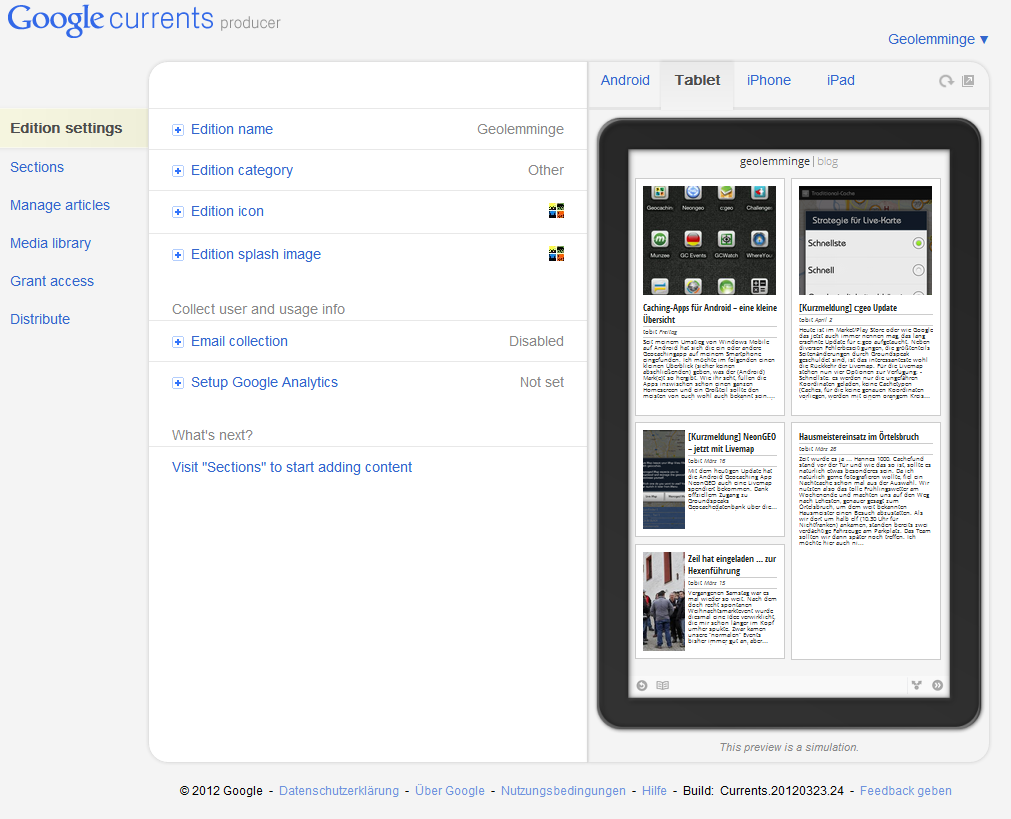Viewport: 1011px width, 819px height.
Task: Open the Über Google footer link
Action: click(x=449, y=791)
